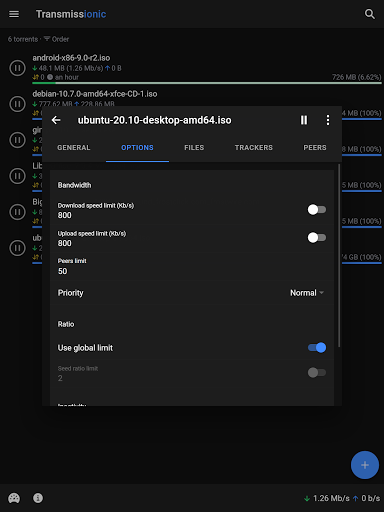Disable the Use global limit switch
This screenshot has height=512, width=384.
pos(317,348)
